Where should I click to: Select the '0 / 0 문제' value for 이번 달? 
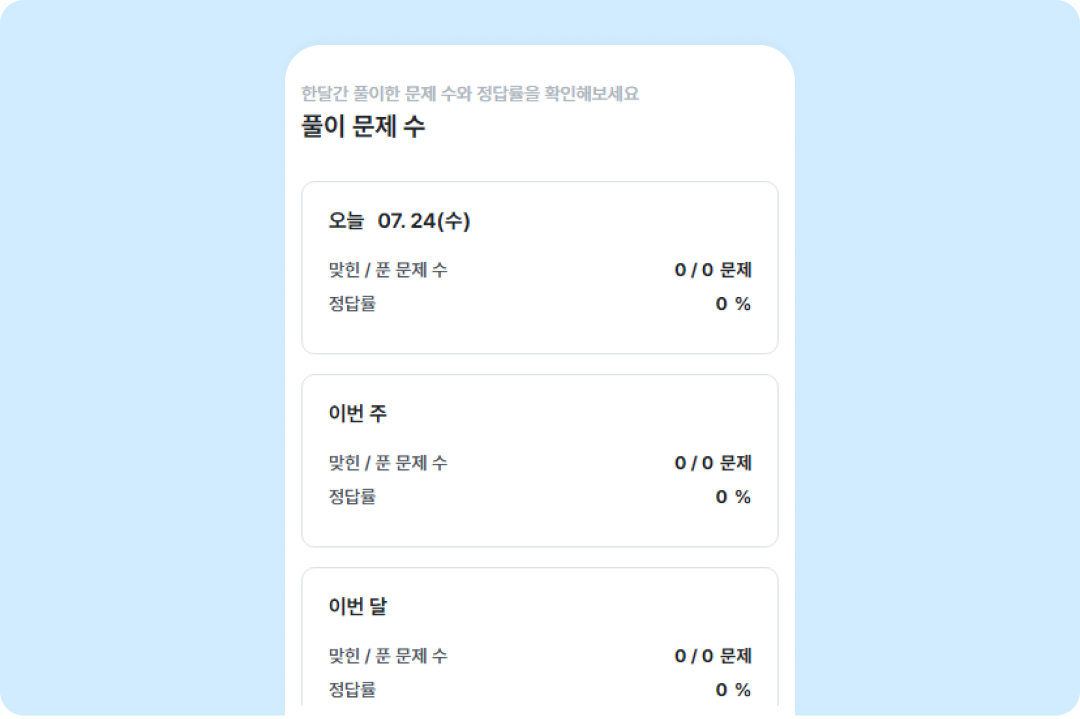pos(713,656)
